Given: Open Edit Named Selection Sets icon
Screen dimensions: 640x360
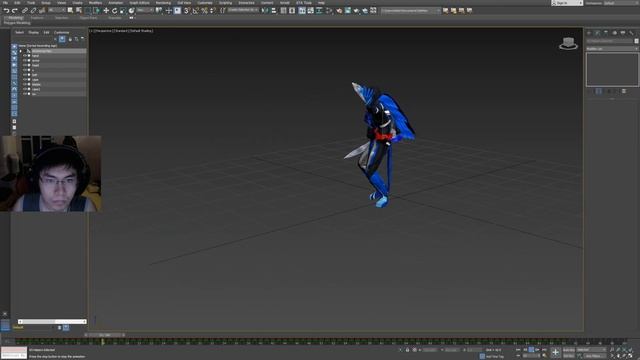Looking at the screenshot, I should point(222,11).
